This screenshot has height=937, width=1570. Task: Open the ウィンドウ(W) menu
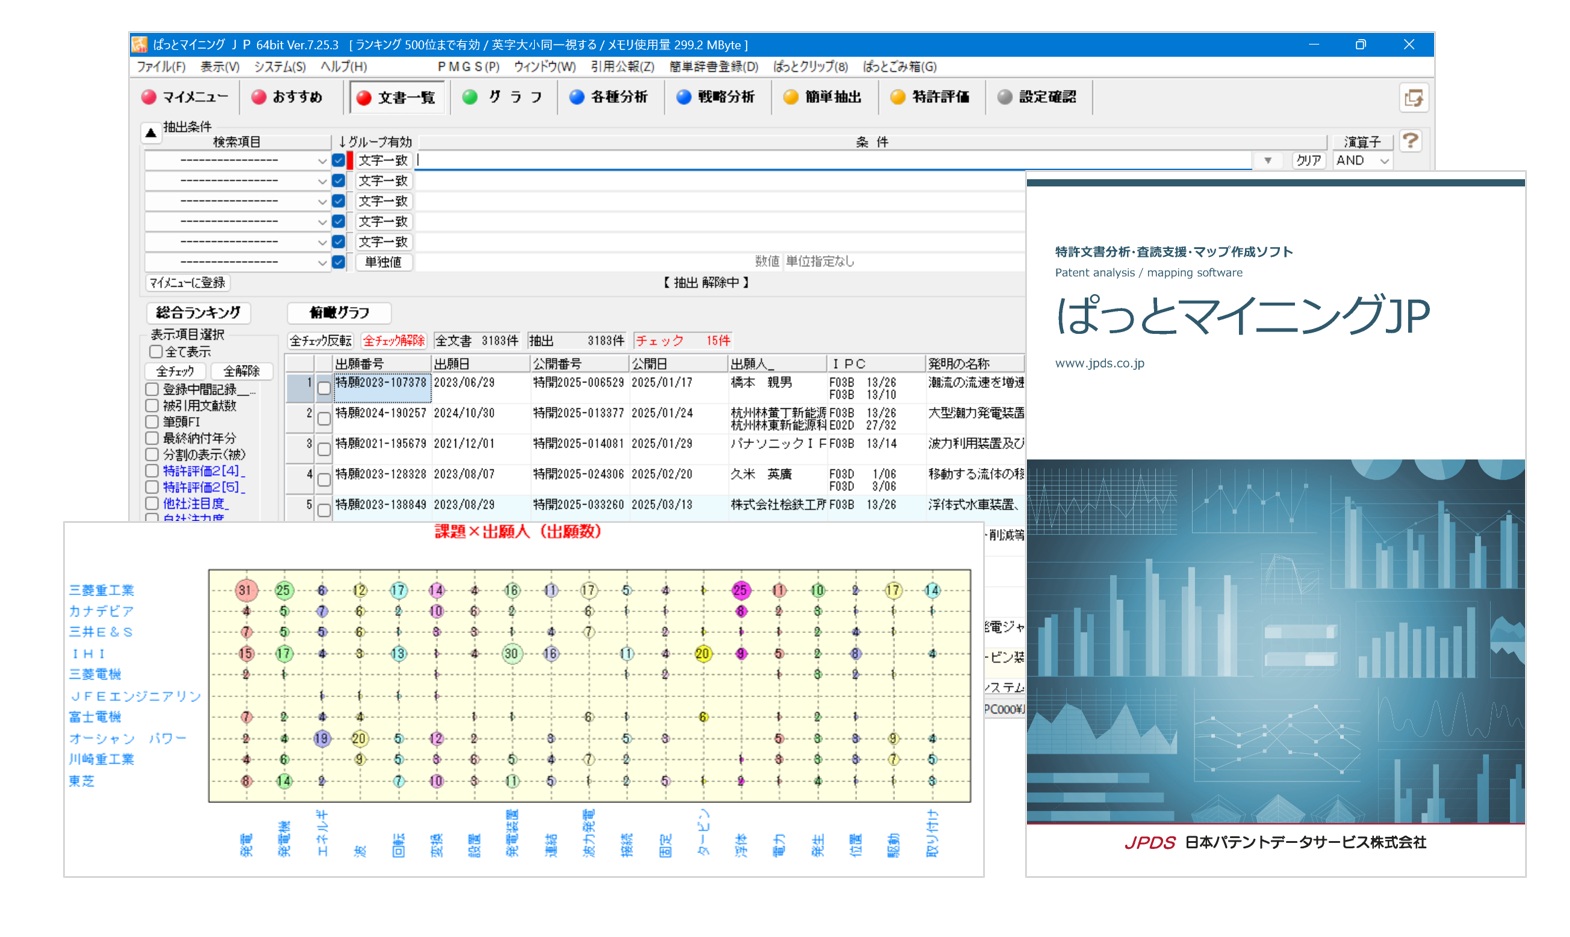545,67
